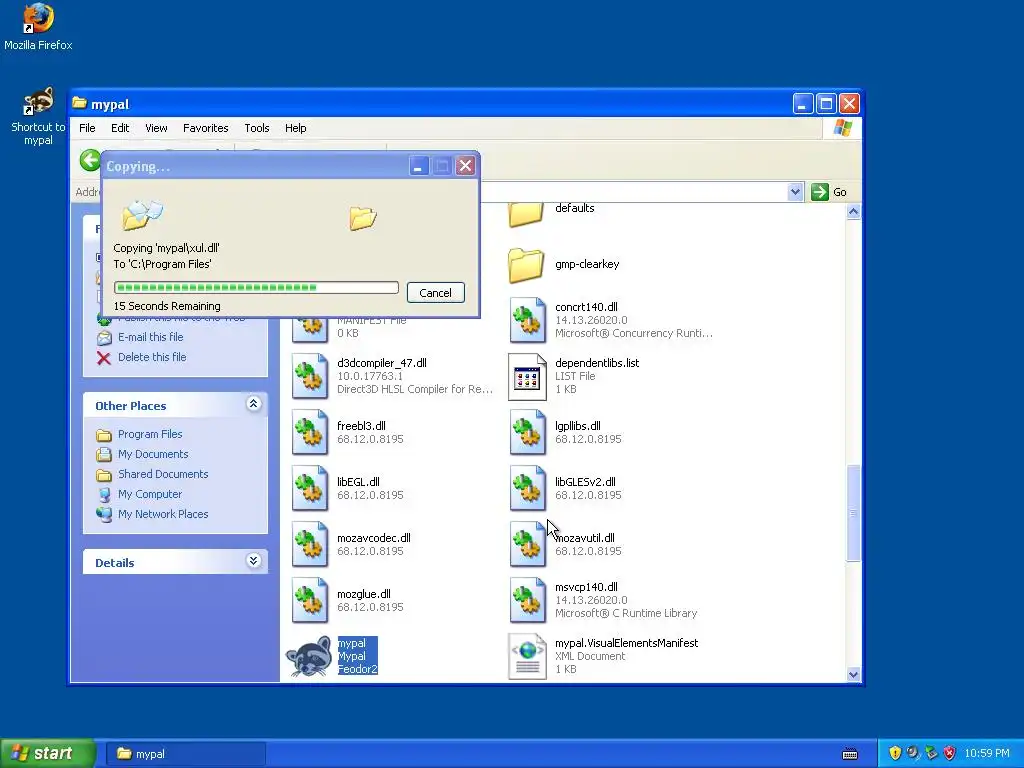
Task: Select the lgpllibs.dll file icon
Action: (x=527, y=432)
